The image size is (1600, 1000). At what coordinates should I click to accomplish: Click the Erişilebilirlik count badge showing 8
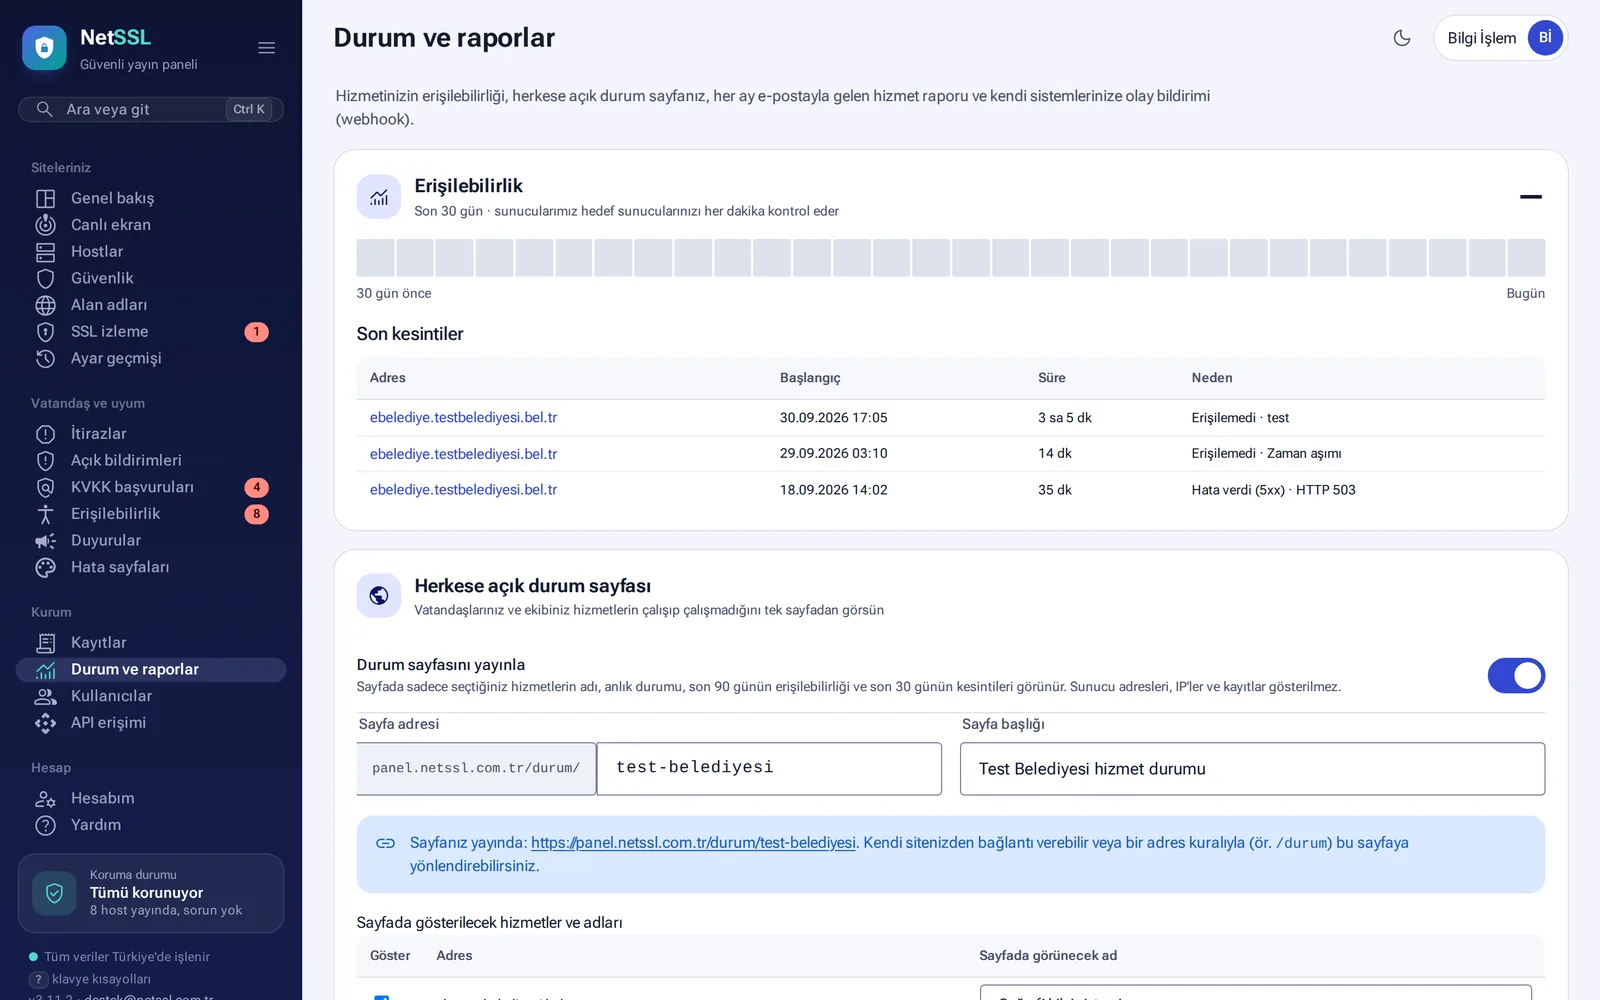point(256,514)
